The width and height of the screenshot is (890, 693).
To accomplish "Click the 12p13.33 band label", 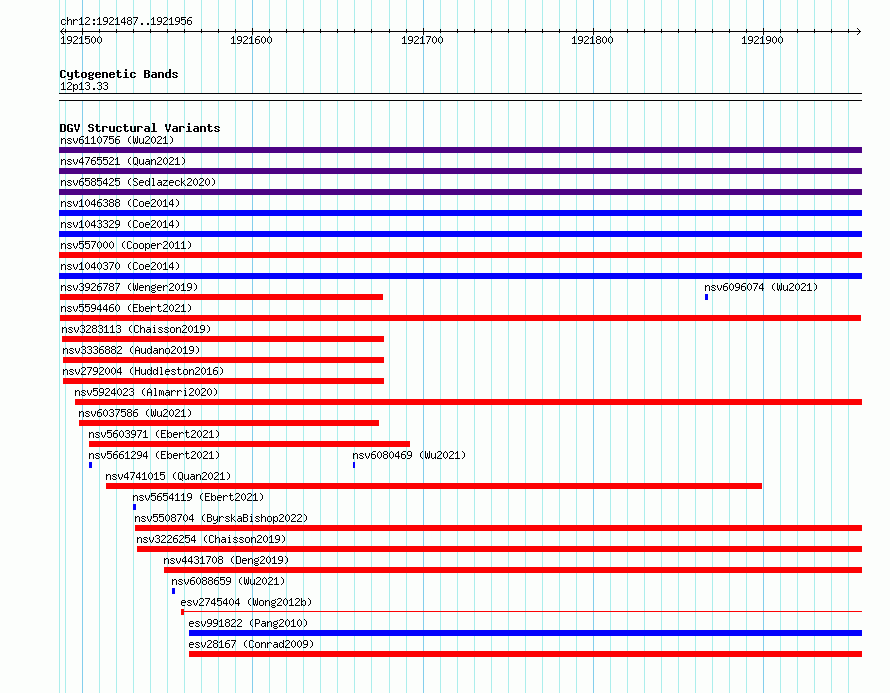I will click(84, 86).
